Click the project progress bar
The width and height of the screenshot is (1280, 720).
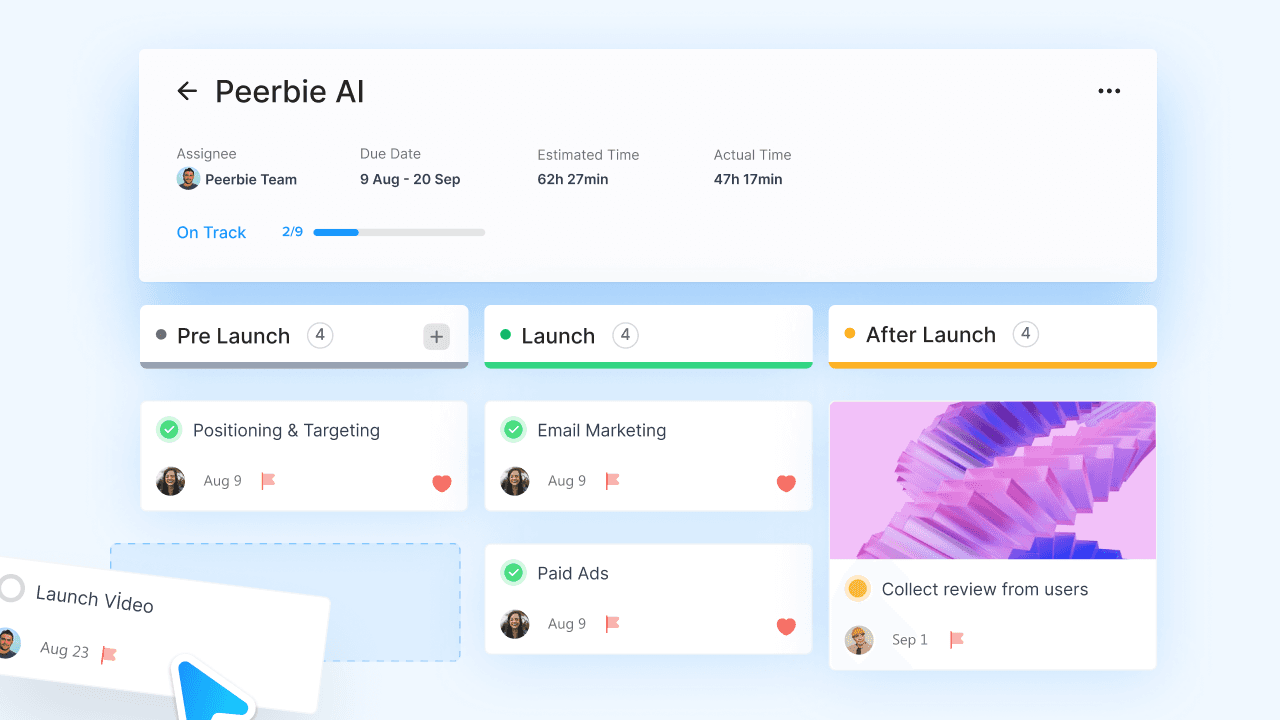click(x=399, y=232)
